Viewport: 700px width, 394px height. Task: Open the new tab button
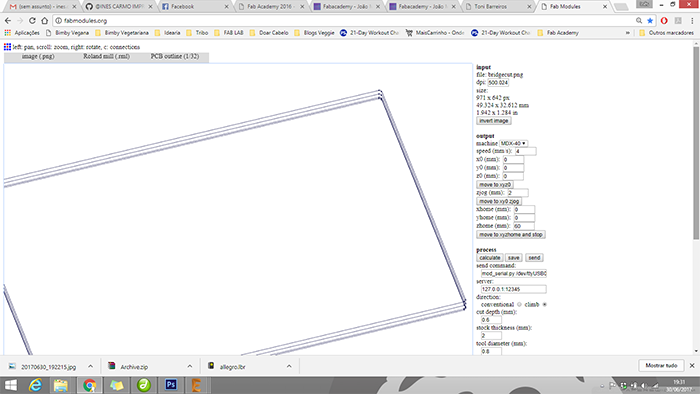coord(621,7)
